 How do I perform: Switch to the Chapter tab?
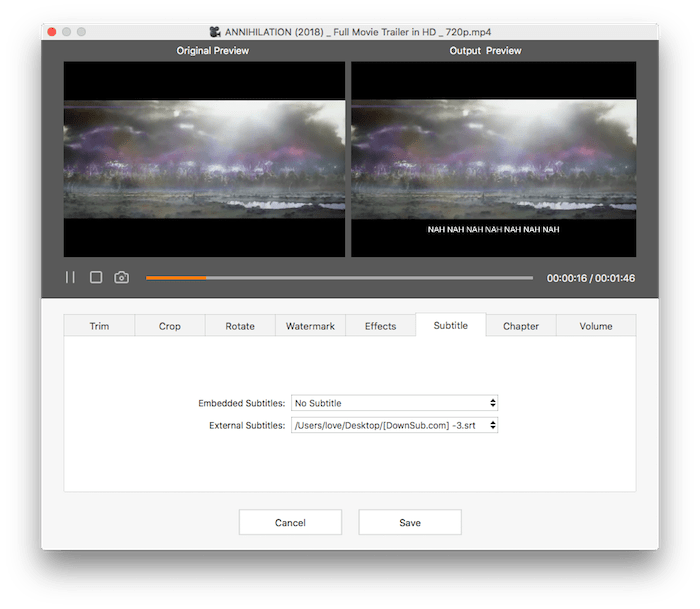click(x=521, y=325)
